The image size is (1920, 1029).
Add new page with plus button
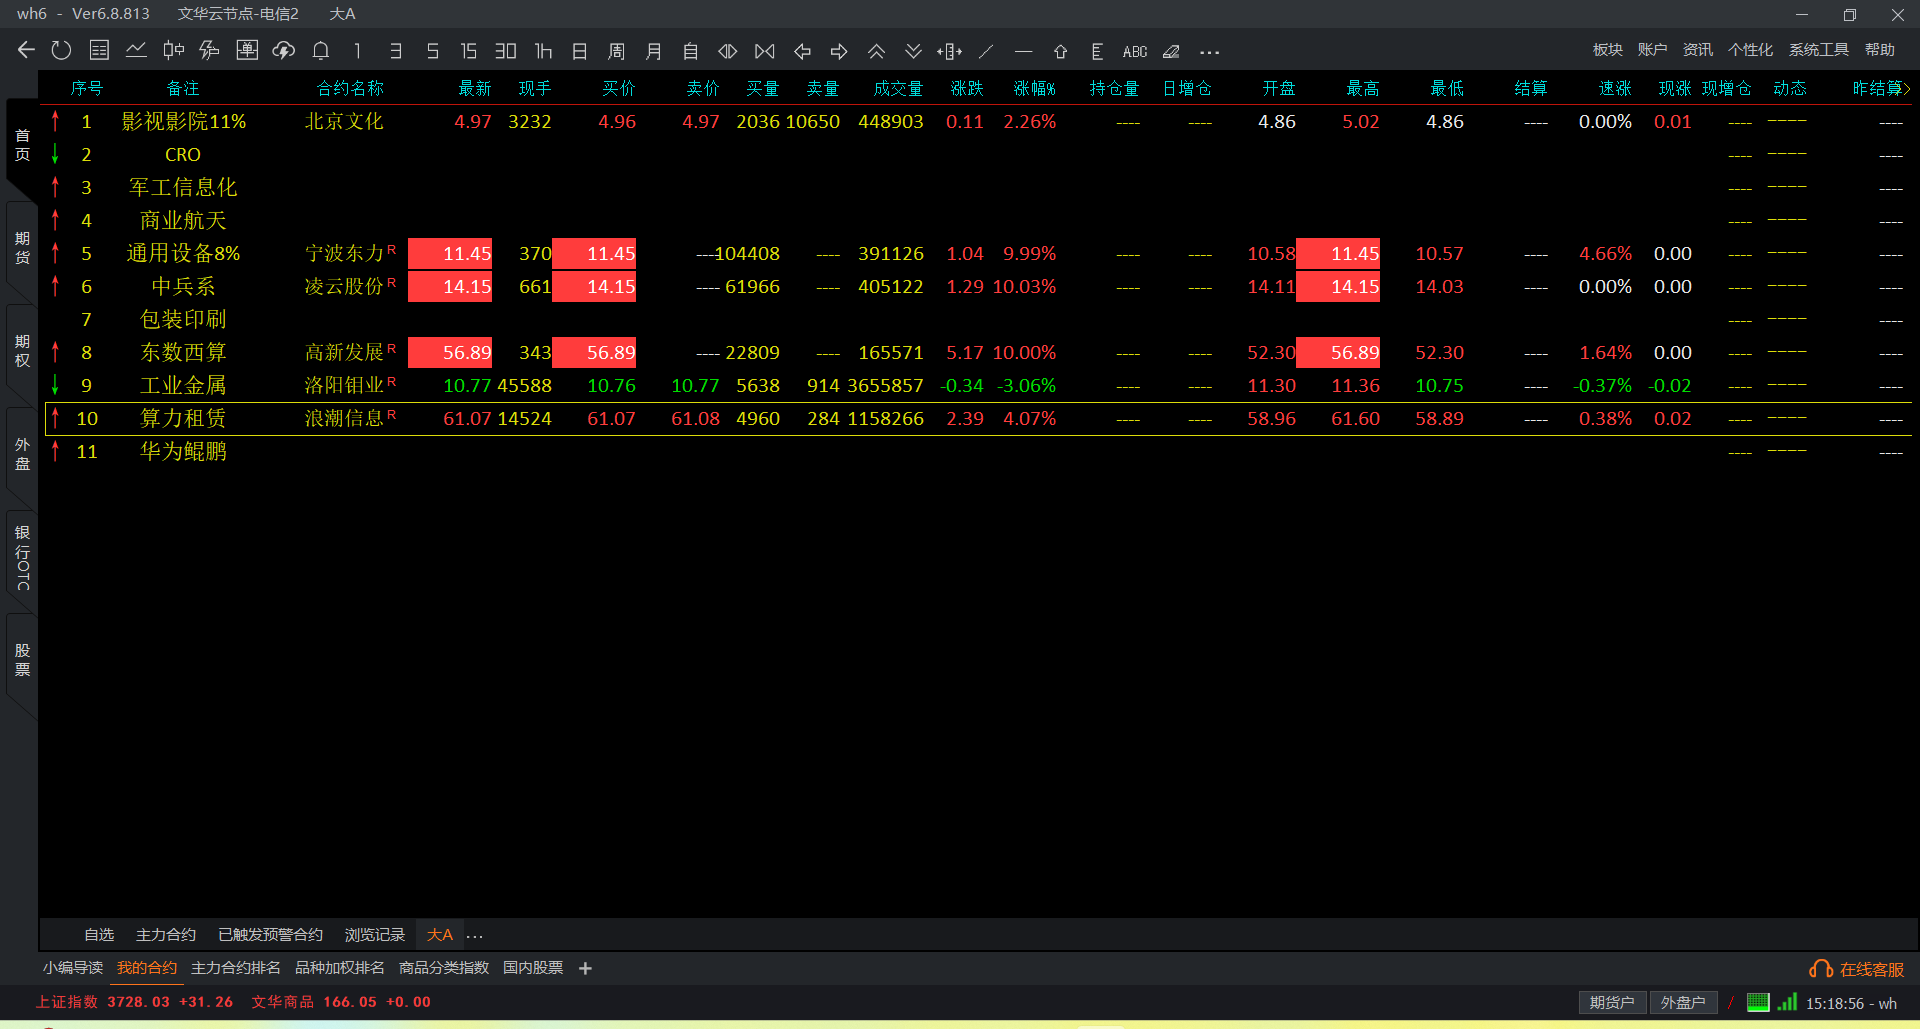pos(586,968)
